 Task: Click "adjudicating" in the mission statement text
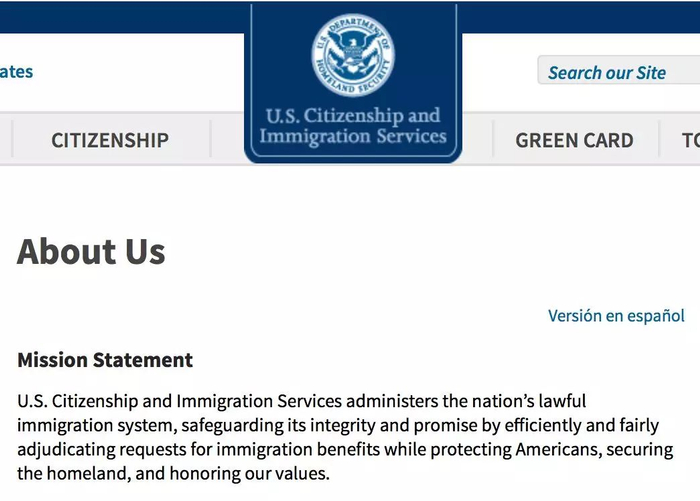click(x=68, y=449)
